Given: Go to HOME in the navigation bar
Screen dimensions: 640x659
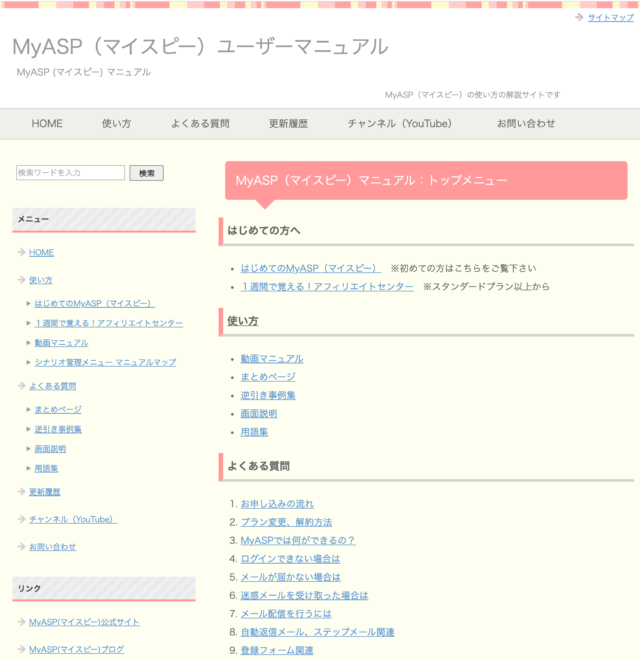Looking at the screenshot, I should (47, 124).
